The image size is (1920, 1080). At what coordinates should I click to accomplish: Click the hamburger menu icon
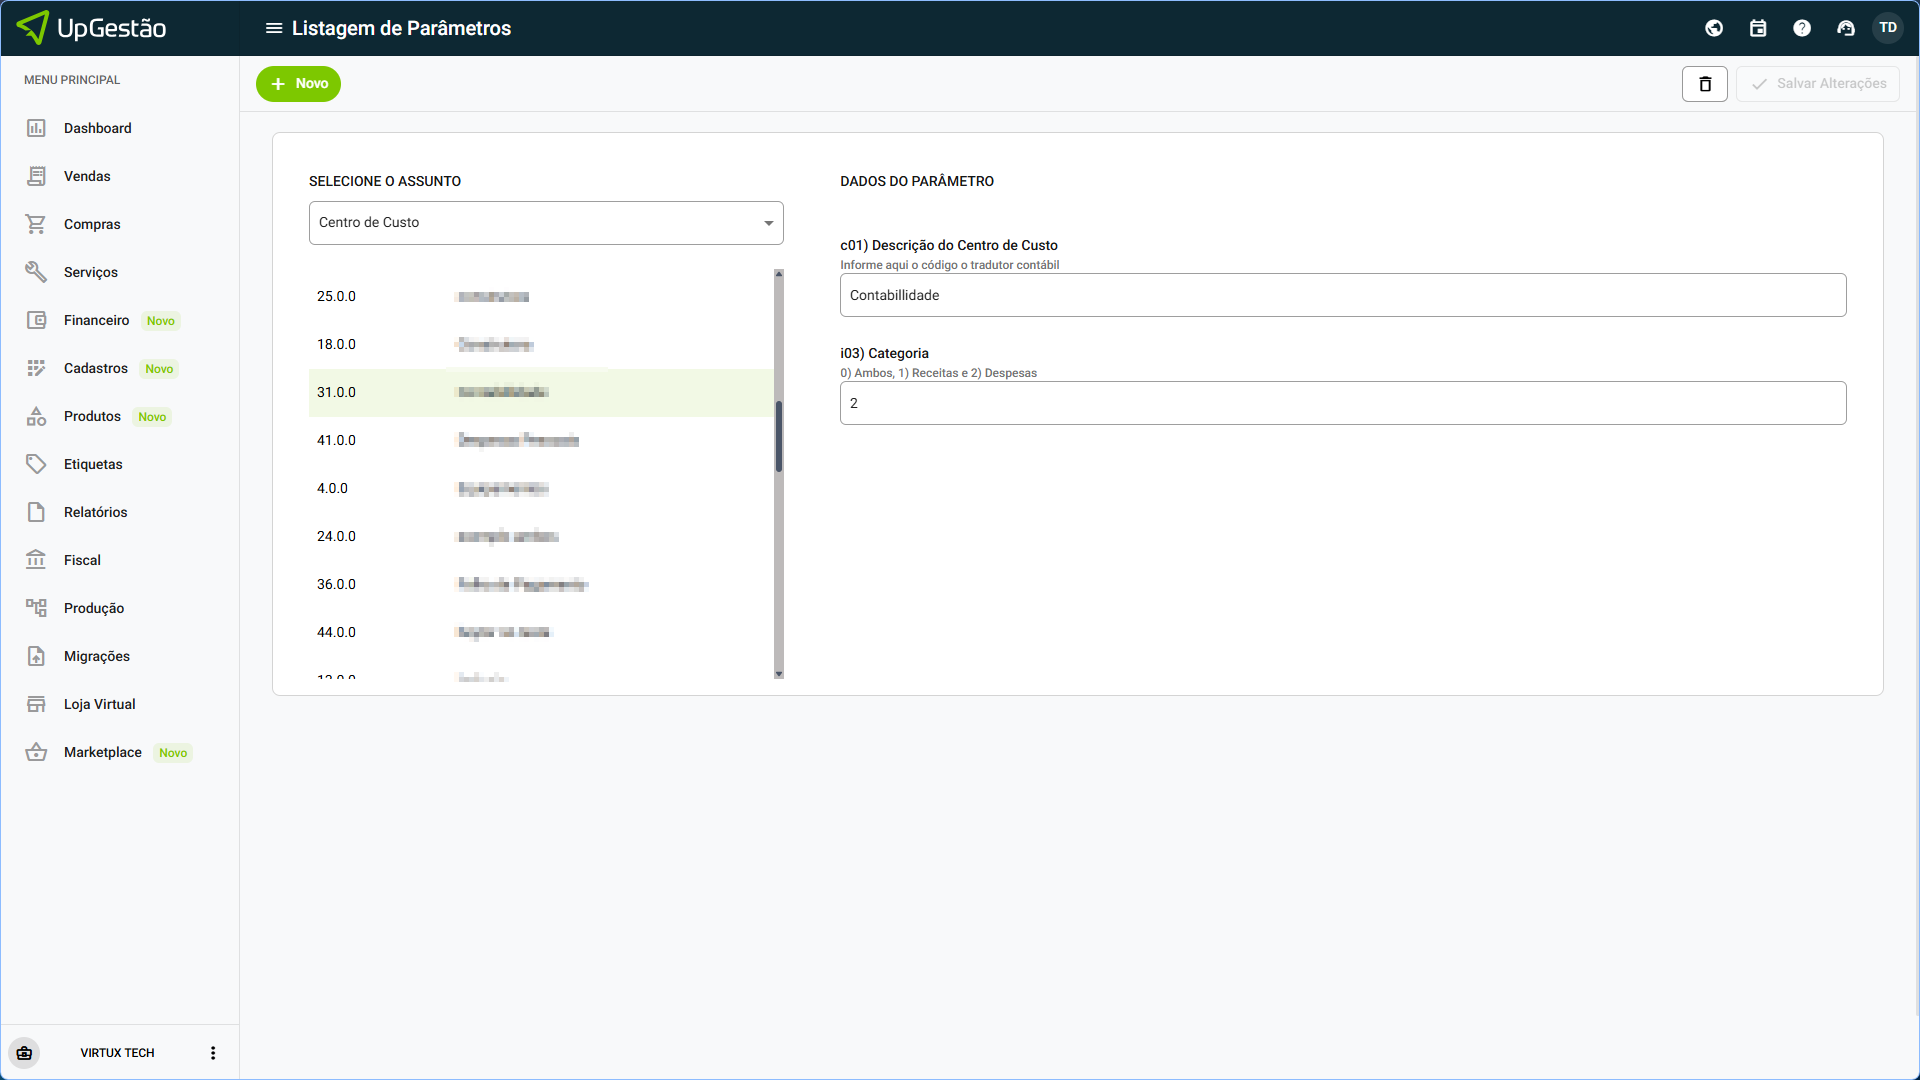pos(273,28)
